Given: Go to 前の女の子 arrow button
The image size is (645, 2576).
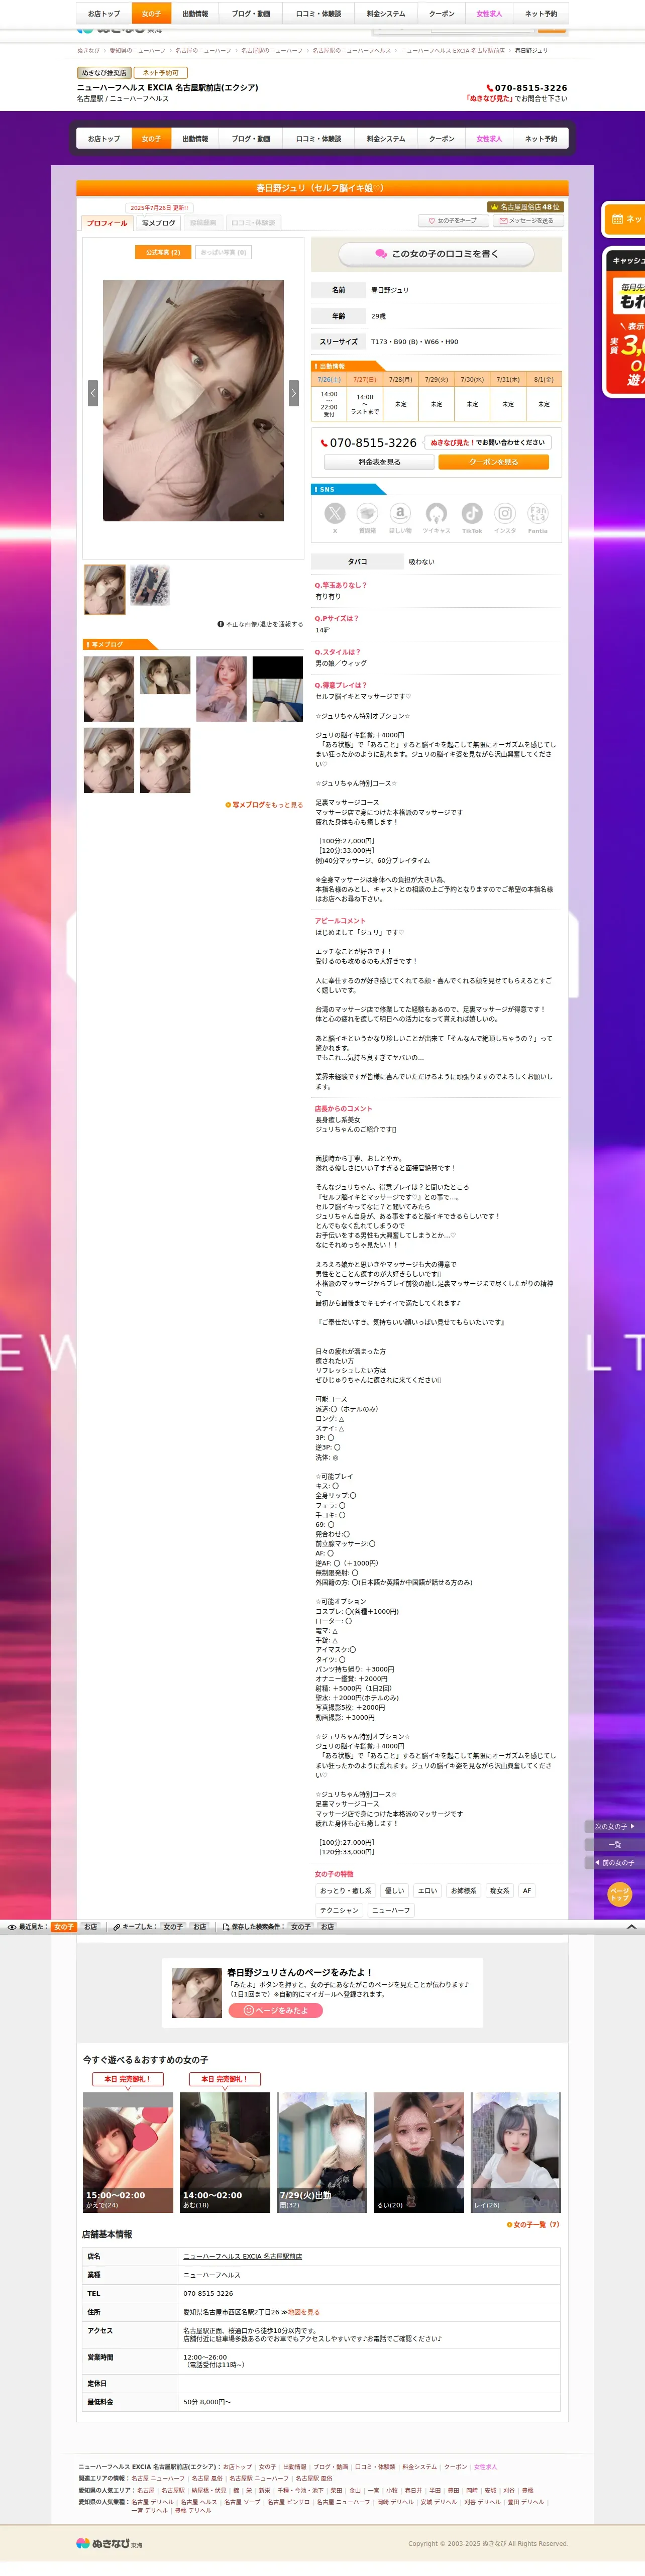Looking at the screenshot, I should [x=614, y=1862].
